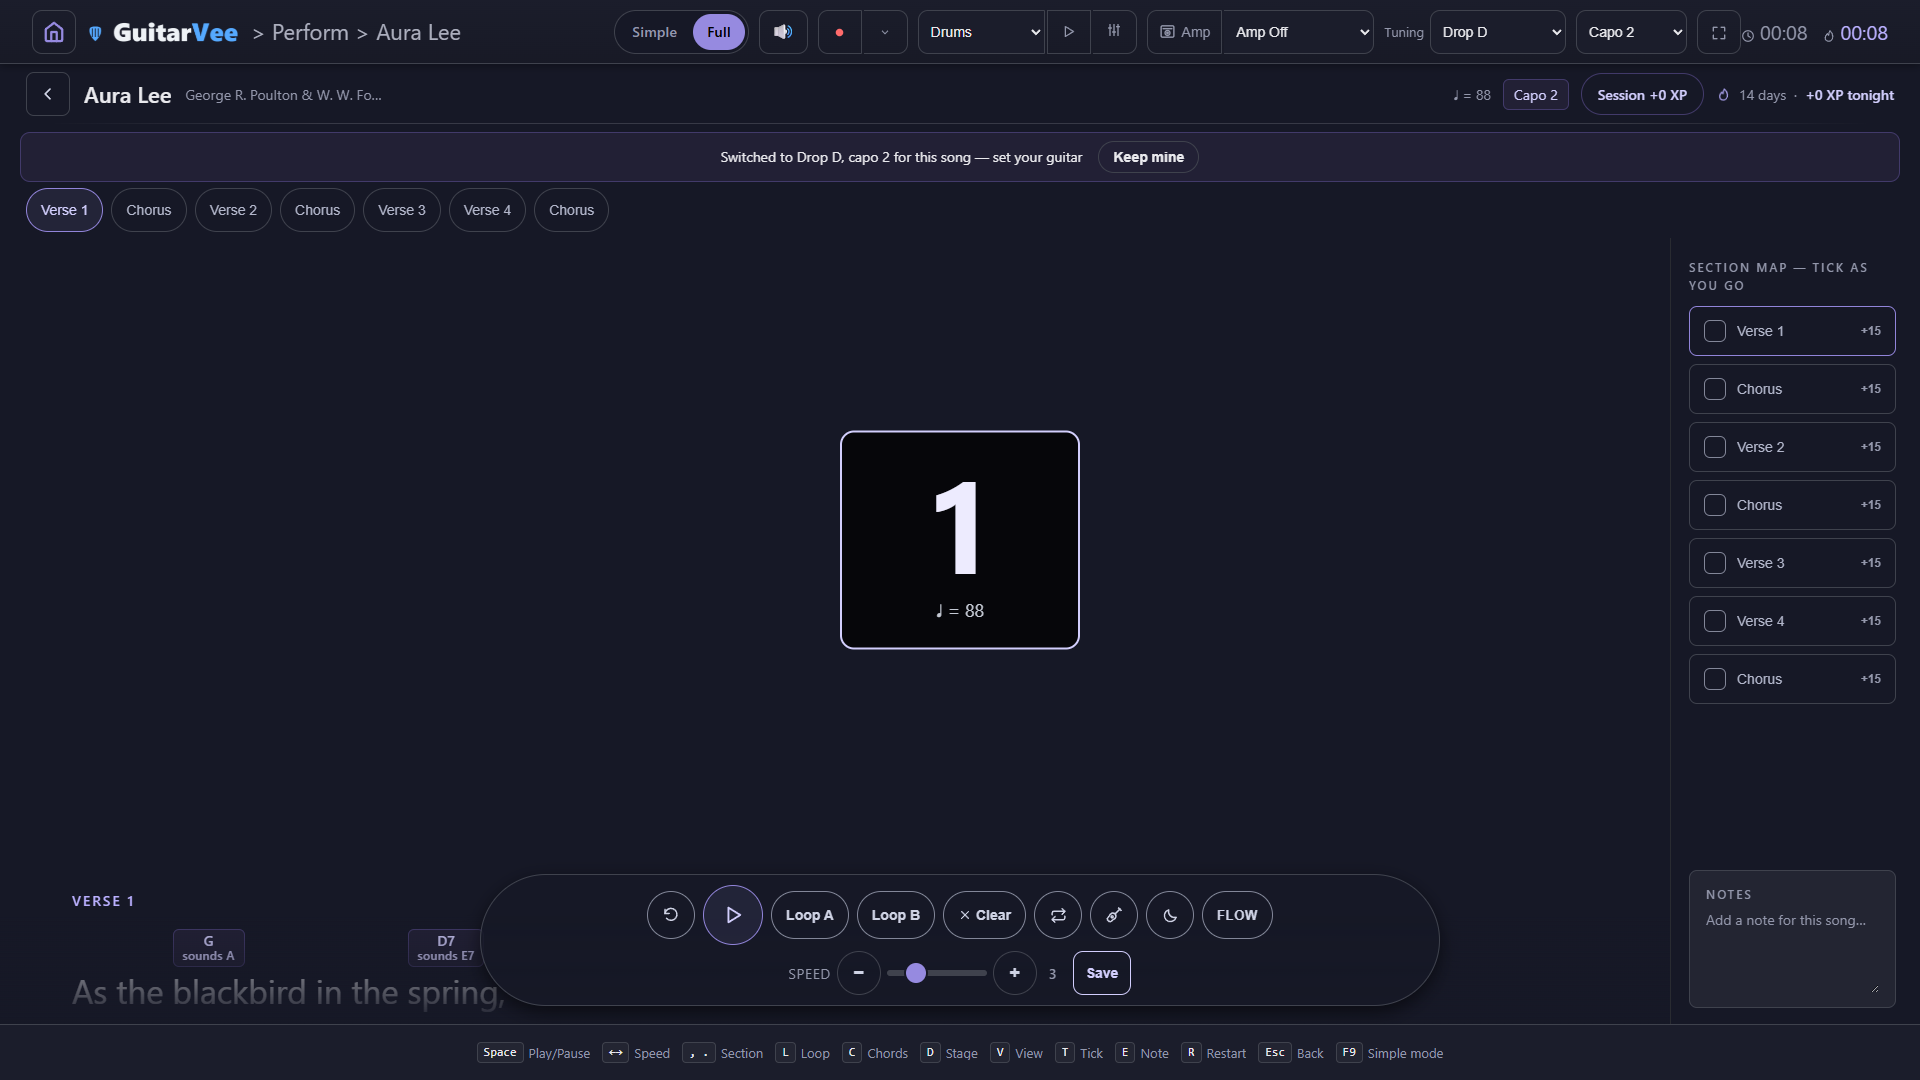Click the count-in tempo display box
Viewport: 1920px width, 1080px height.
(x=960, y=540)
